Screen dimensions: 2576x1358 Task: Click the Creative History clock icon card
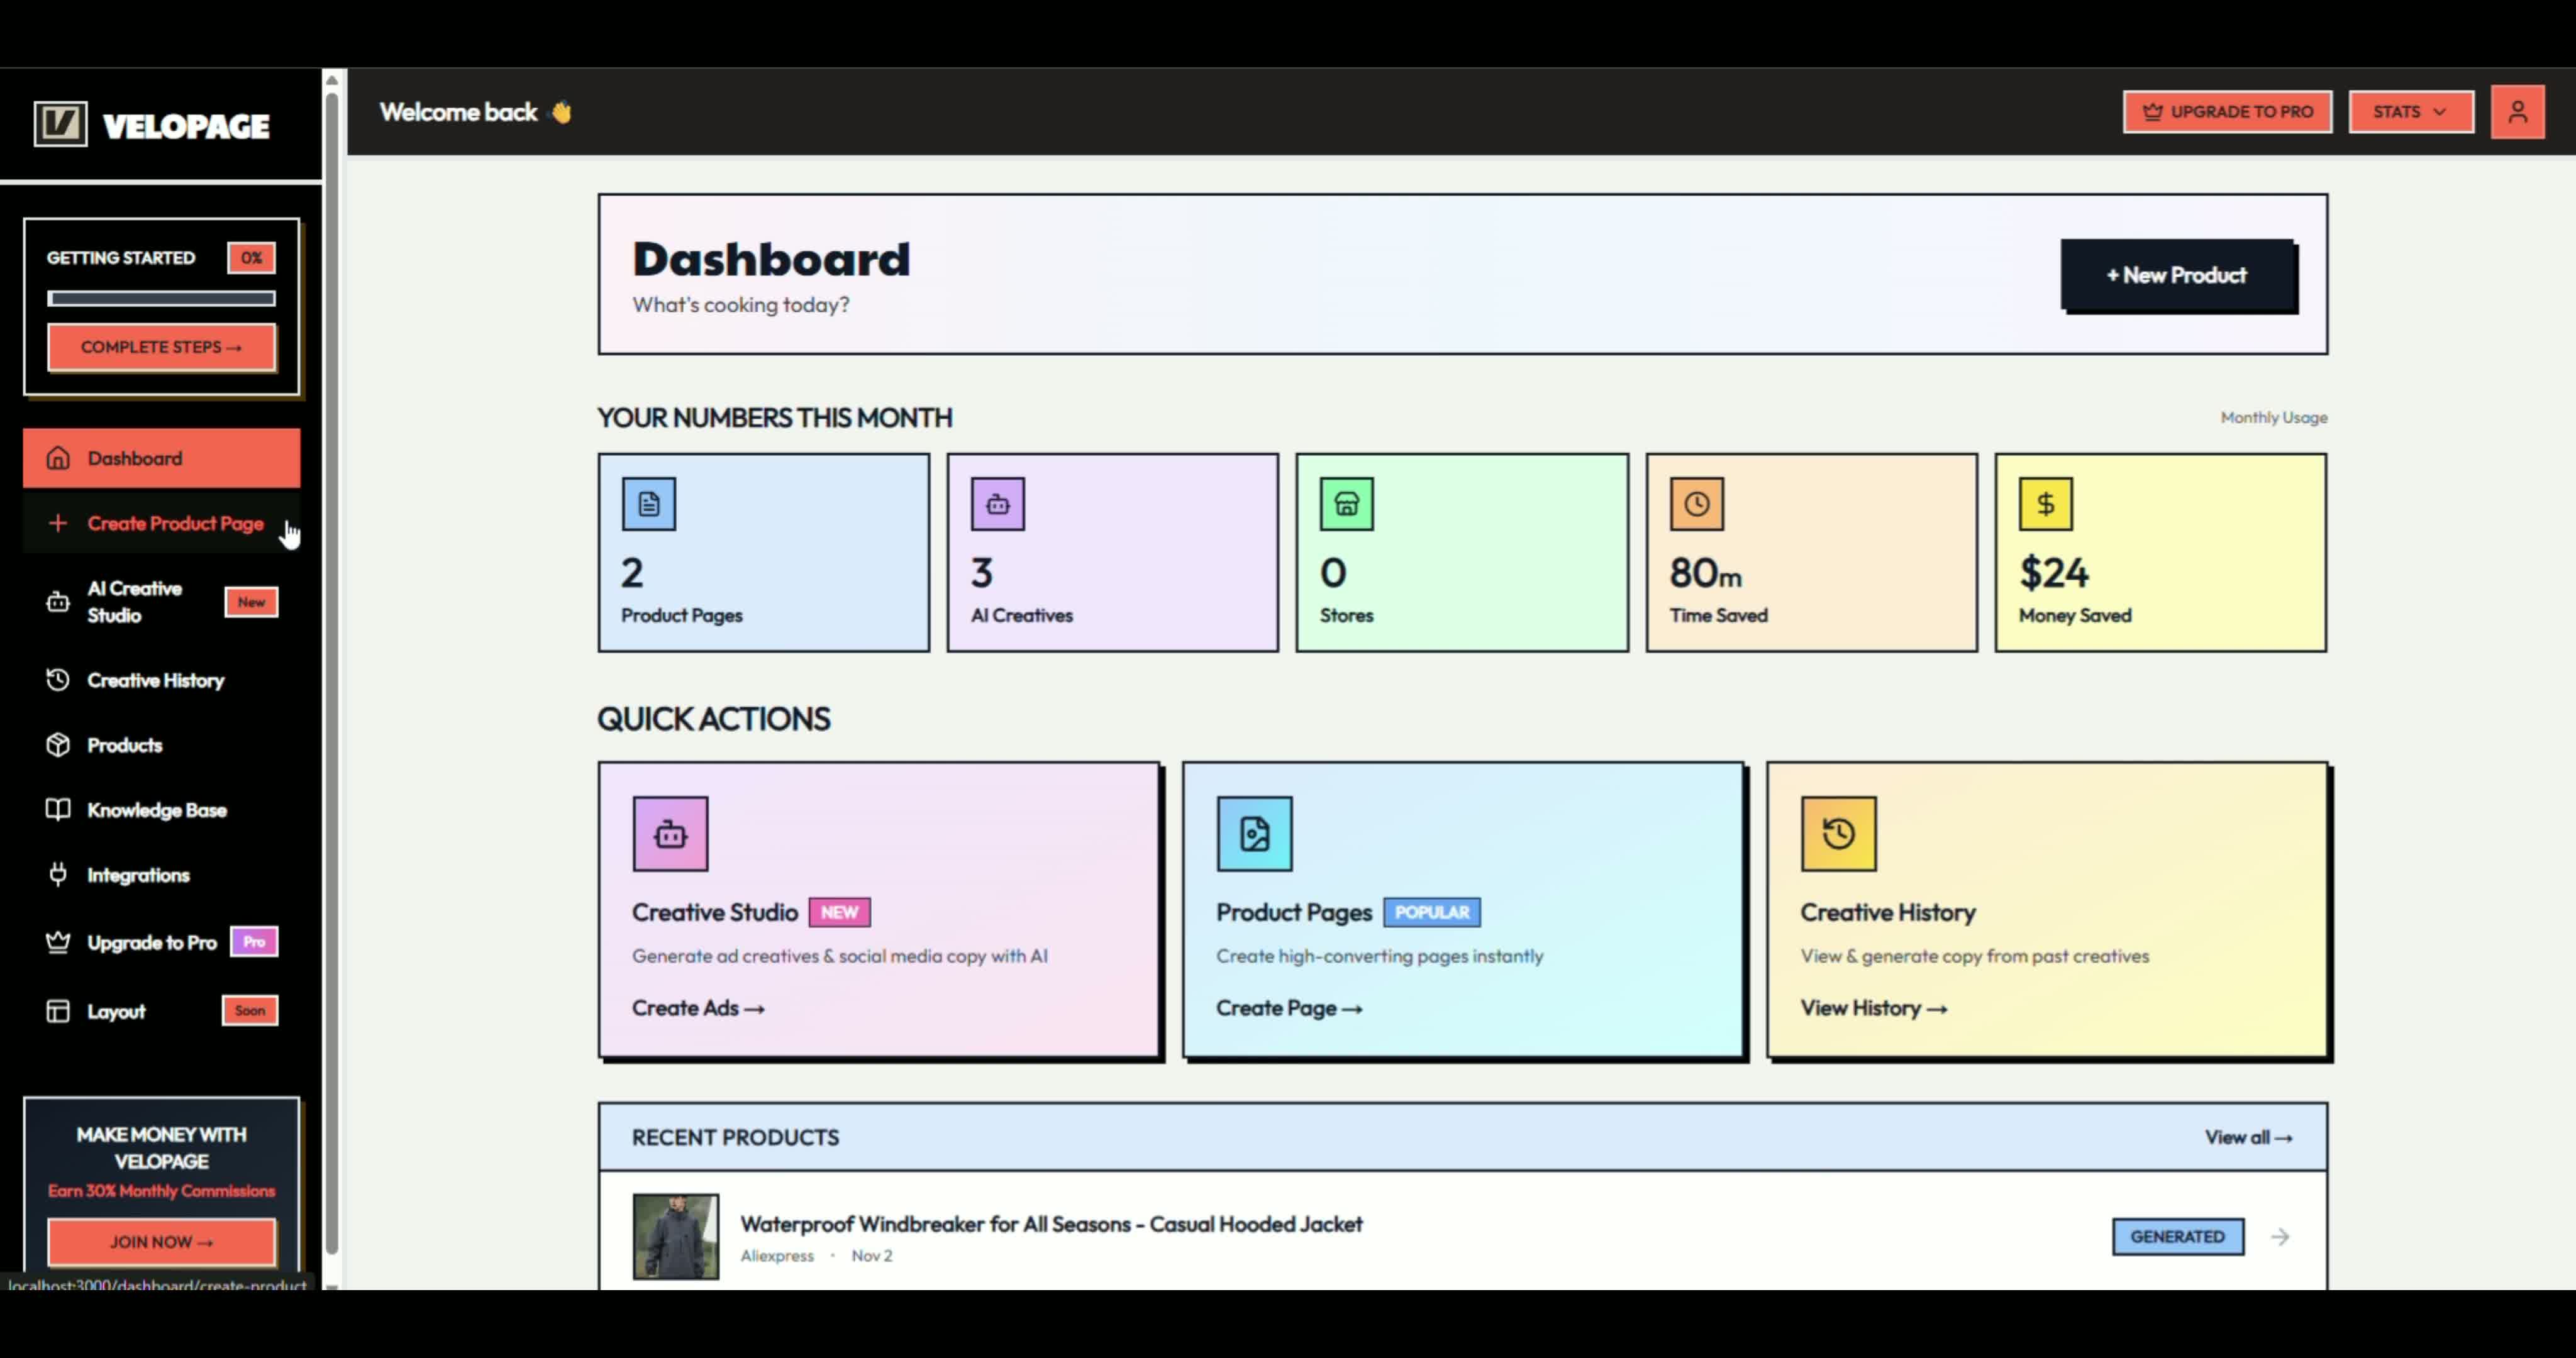[x=1838, y=833]
